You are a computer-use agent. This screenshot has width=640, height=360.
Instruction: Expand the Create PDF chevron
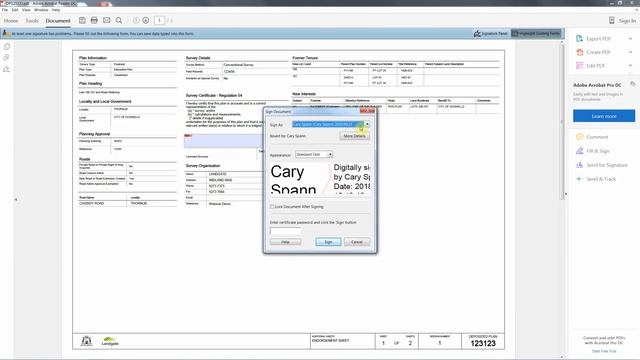tap(631, 52)
